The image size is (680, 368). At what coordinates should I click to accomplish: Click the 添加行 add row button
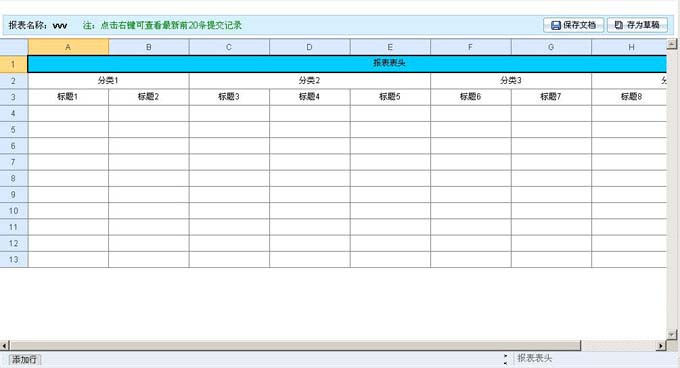click(x=24, y=359)
